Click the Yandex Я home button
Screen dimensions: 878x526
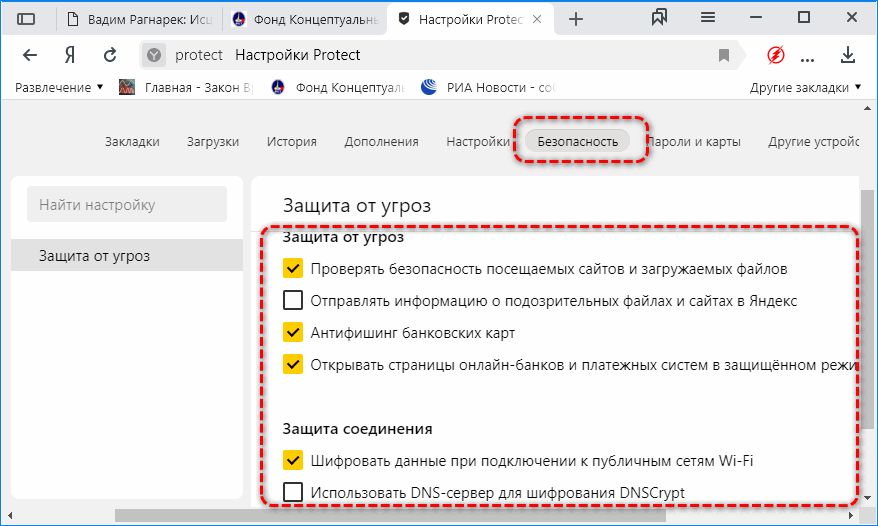coord(69,55)
